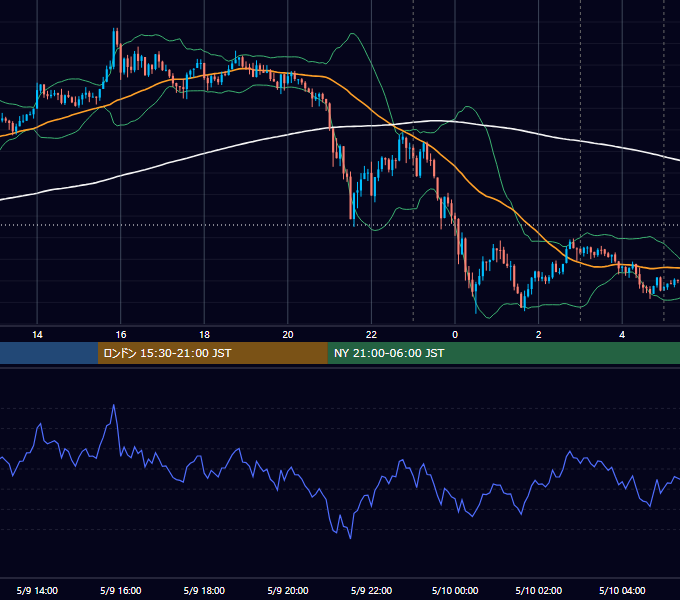Click the '5/10 00:00' date label
The width and height of the screenshot is (680, 600).
click(x=455, y=590)
